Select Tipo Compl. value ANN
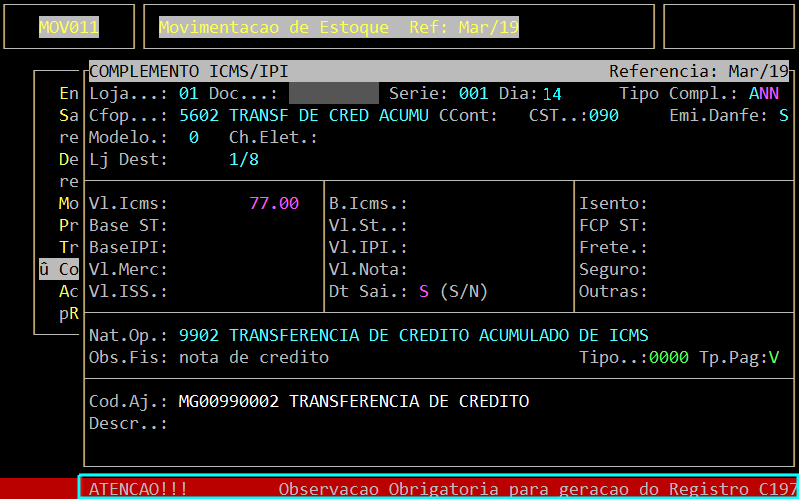799x499 pixels. (x=764, y=94)
